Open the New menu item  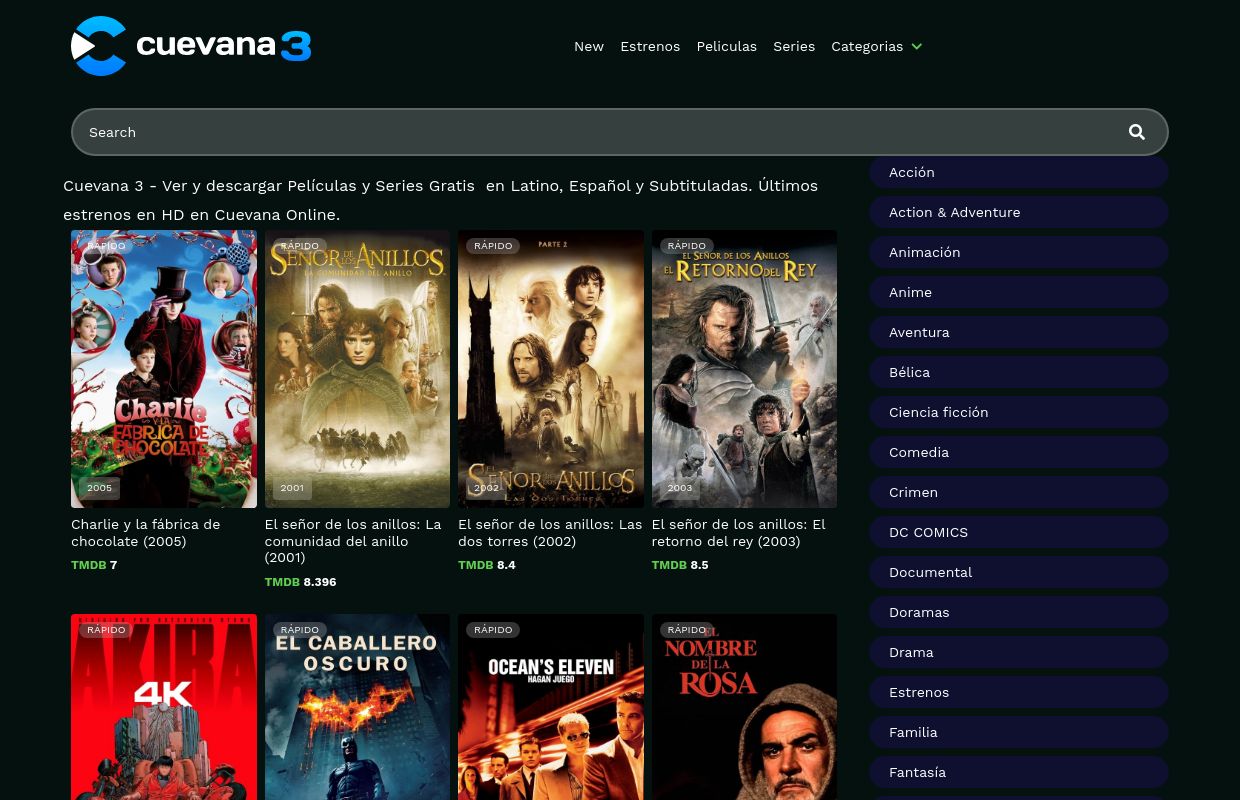(x=589, y=46)
